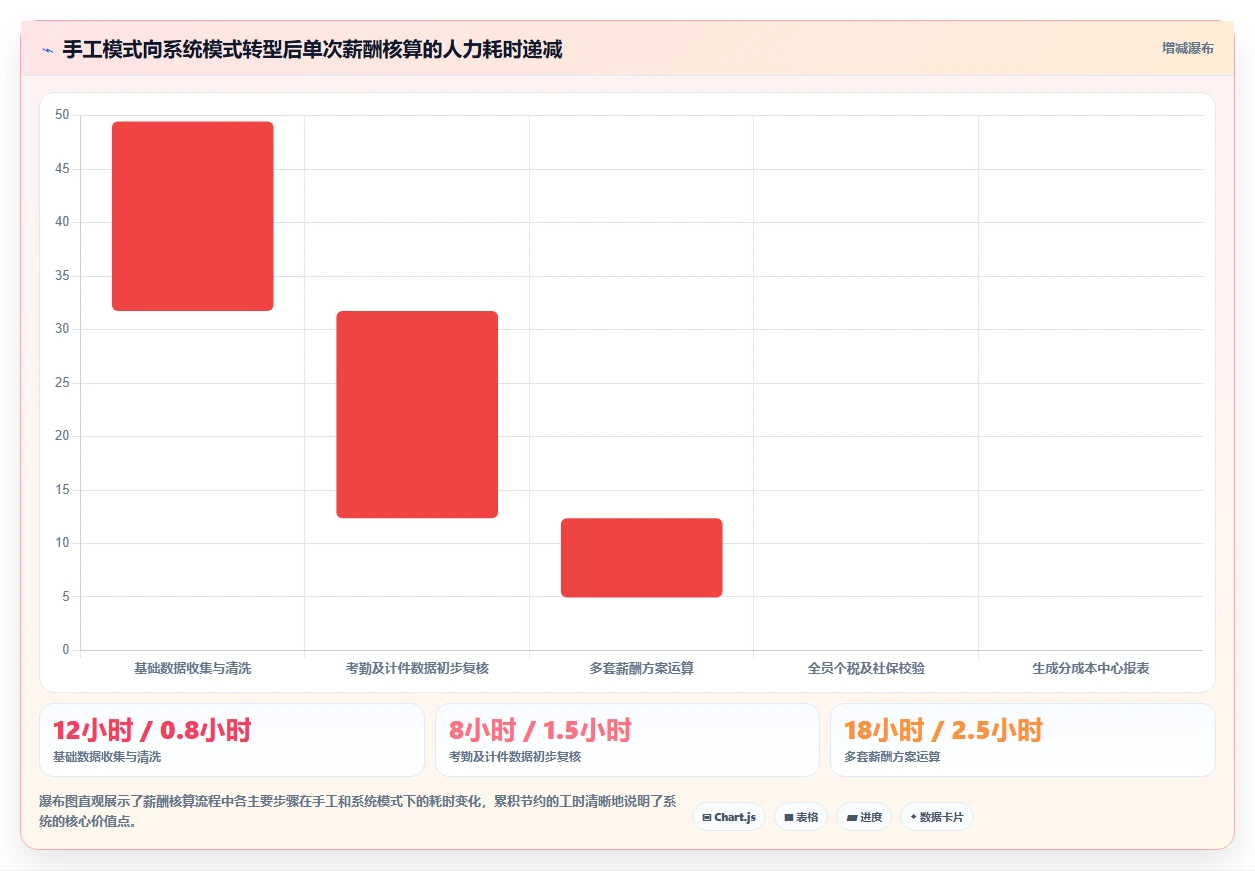Click y-axis value 15
Screen dimensions: 1255x871
point(62,490)
